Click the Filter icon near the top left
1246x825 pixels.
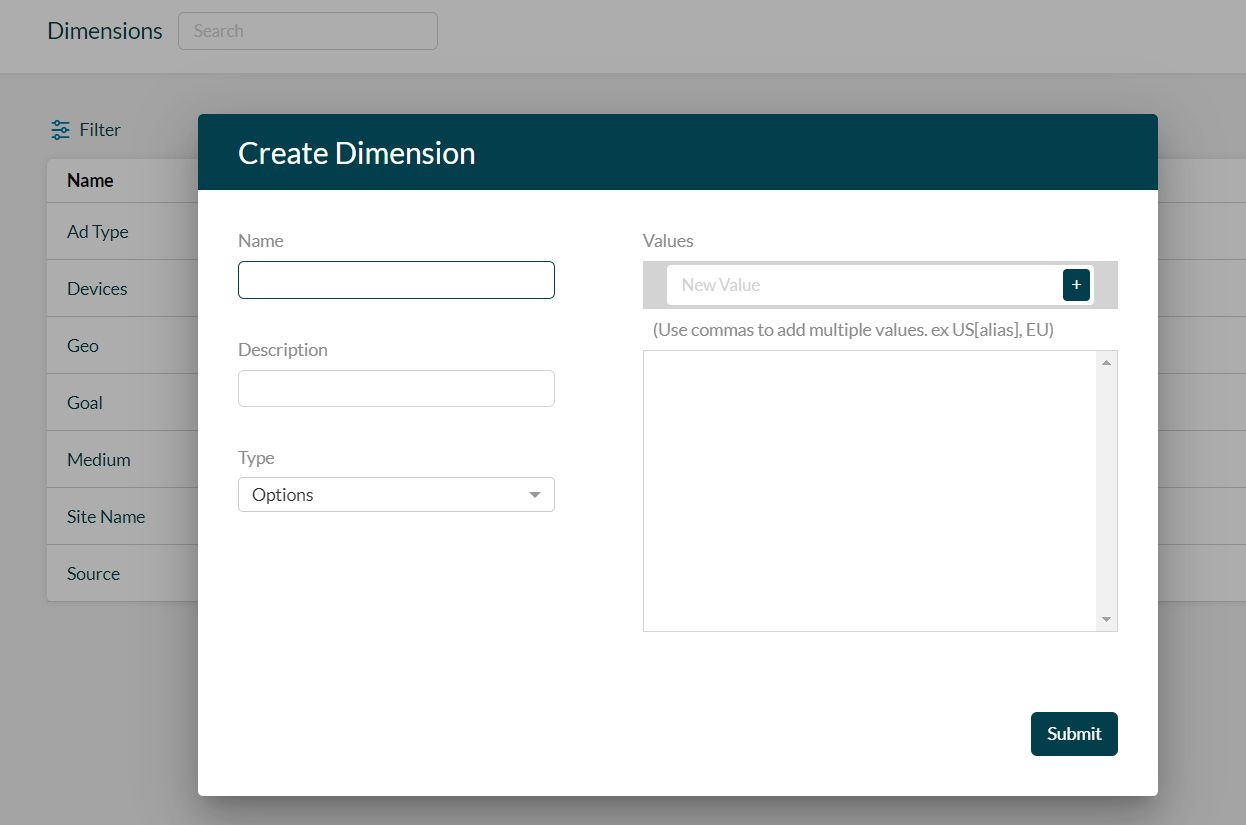pos(60,129)
